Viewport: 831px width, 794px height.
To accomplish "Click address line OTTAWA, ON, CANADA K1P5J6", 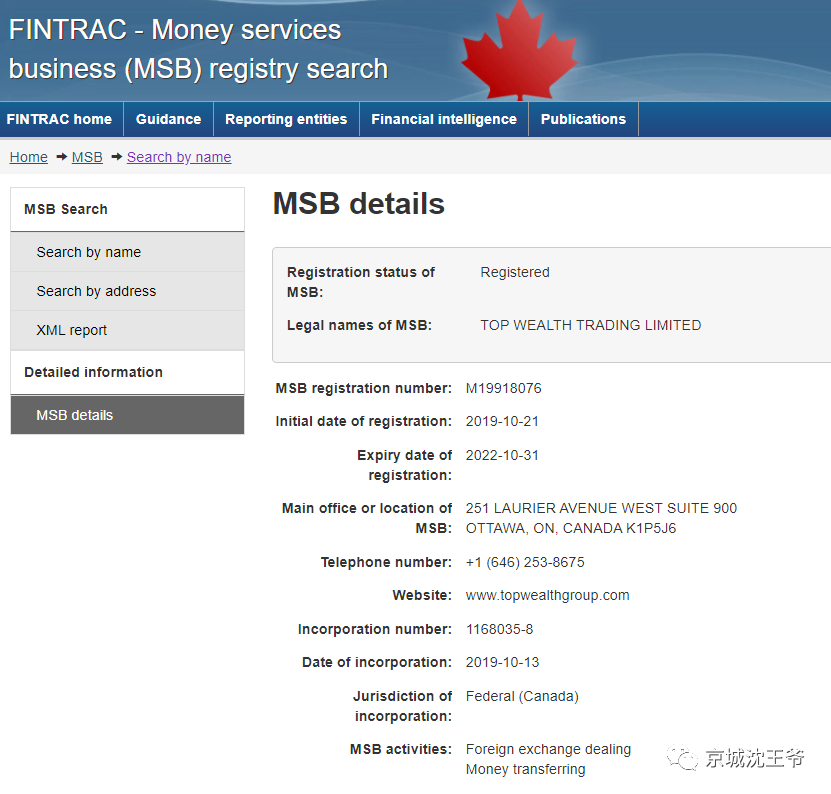I will [x=571, y=529].
